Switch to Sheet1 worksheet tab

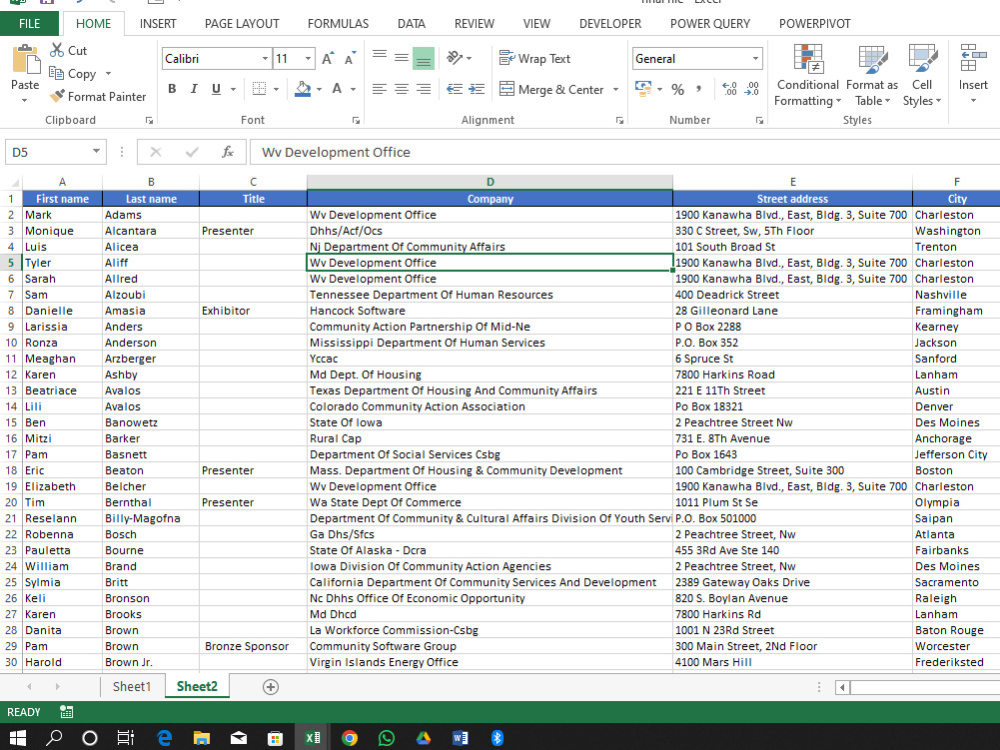(x=131, y=686)
